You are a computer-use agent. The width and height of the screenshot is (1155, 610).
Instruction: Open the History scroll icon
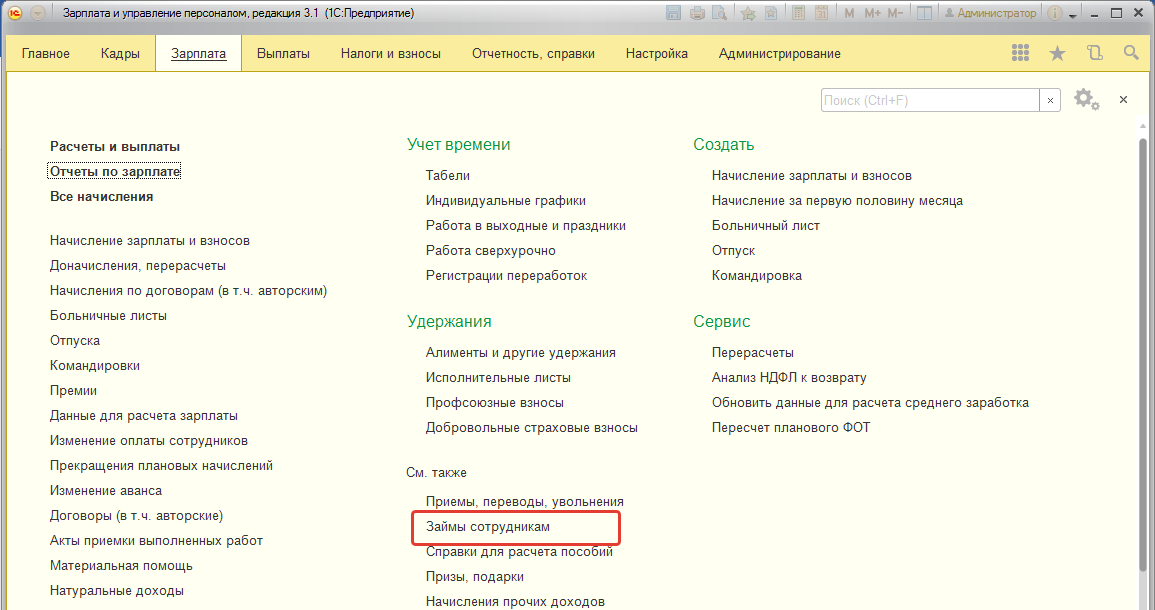pos(1095,53)
